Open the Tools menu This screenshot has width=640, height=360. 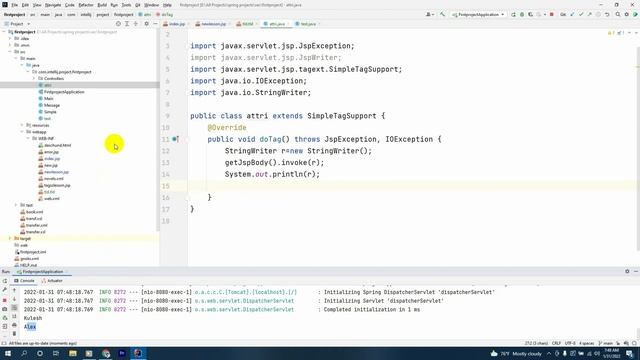click(127, 5)
